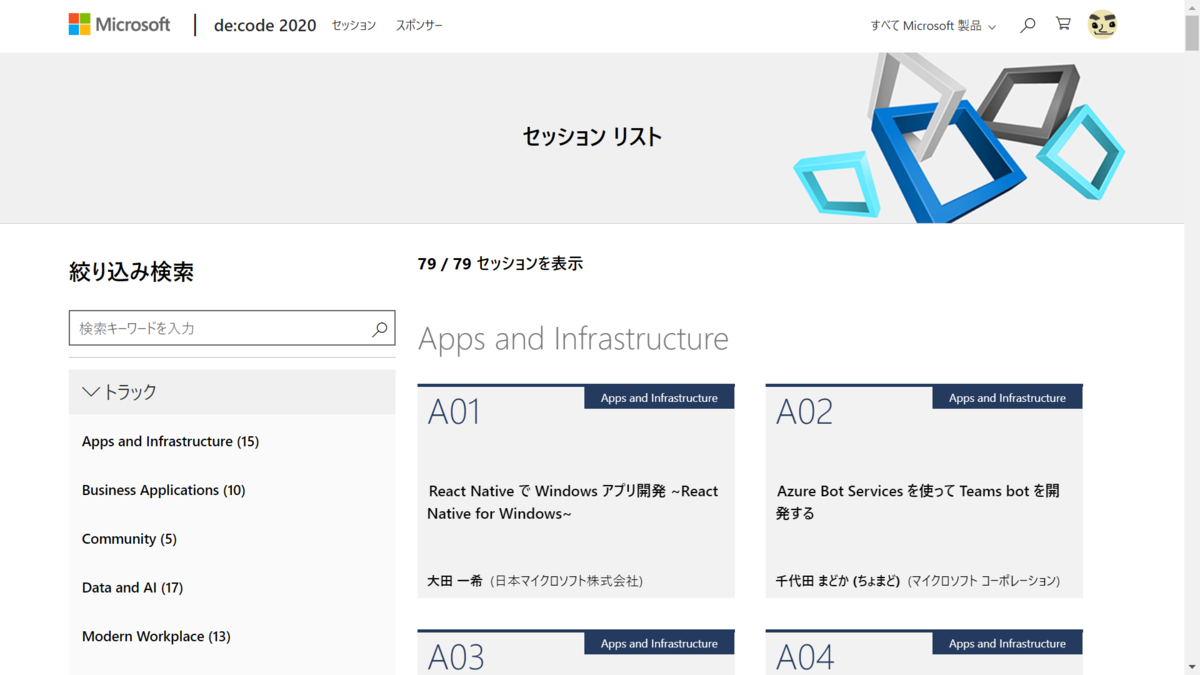Click the Microsoft logo
Viewport: 1200px width, 675px height.
click(119, 25)
